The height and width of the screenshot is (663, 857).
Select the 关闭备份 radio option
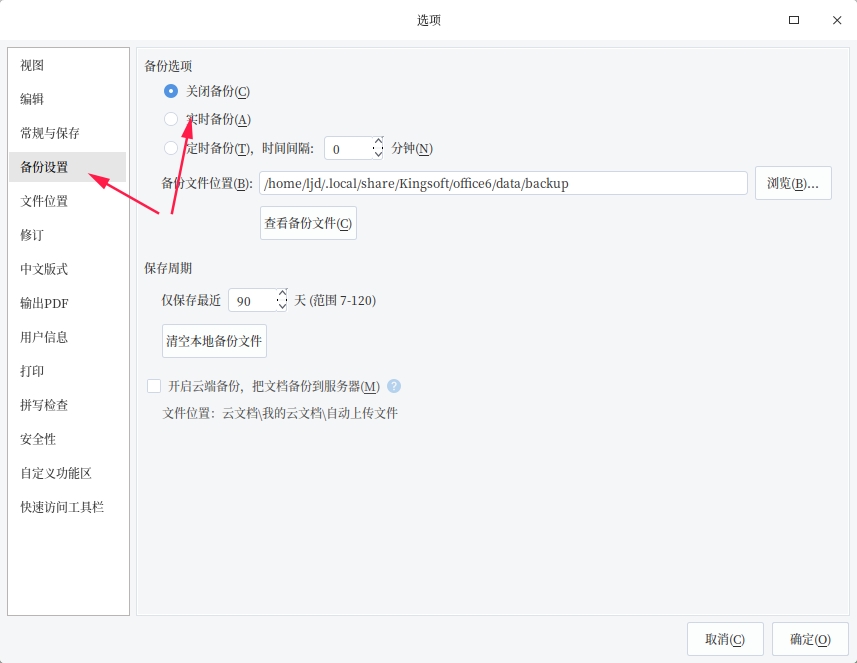pos(171,91)
